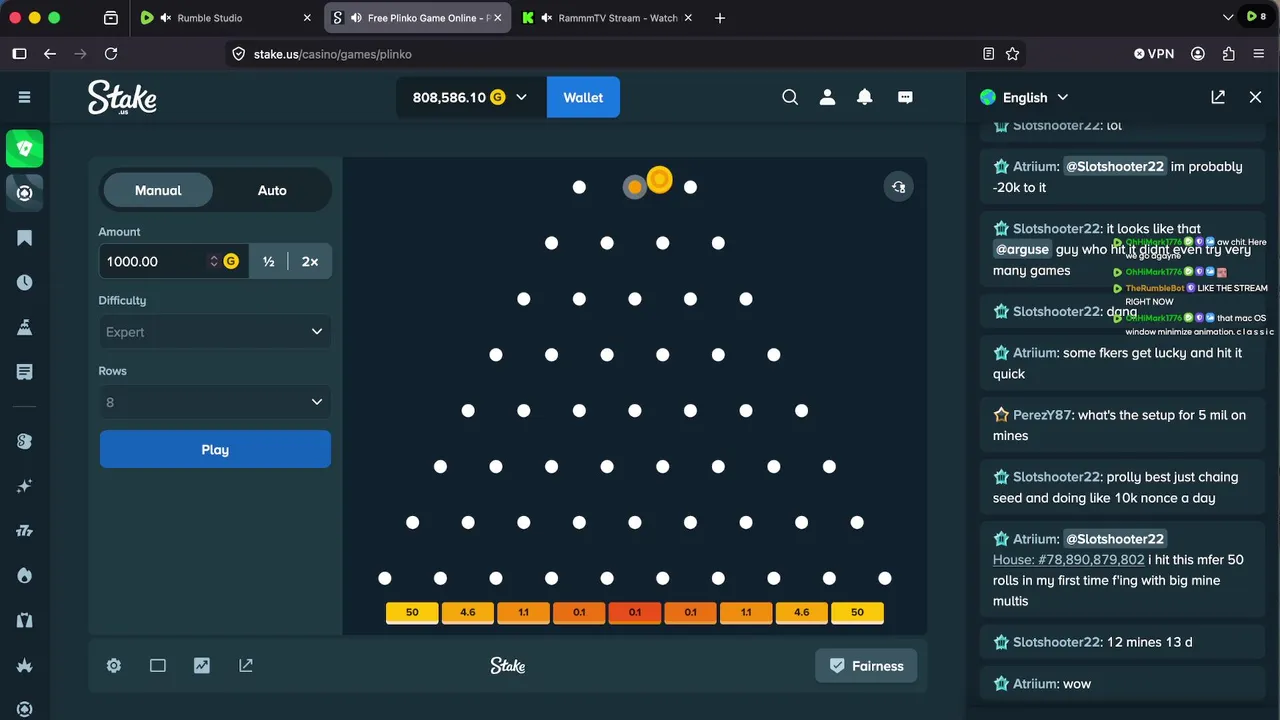Toggle the chat bubble icon
1280x720 pixels.
[905, 97]
